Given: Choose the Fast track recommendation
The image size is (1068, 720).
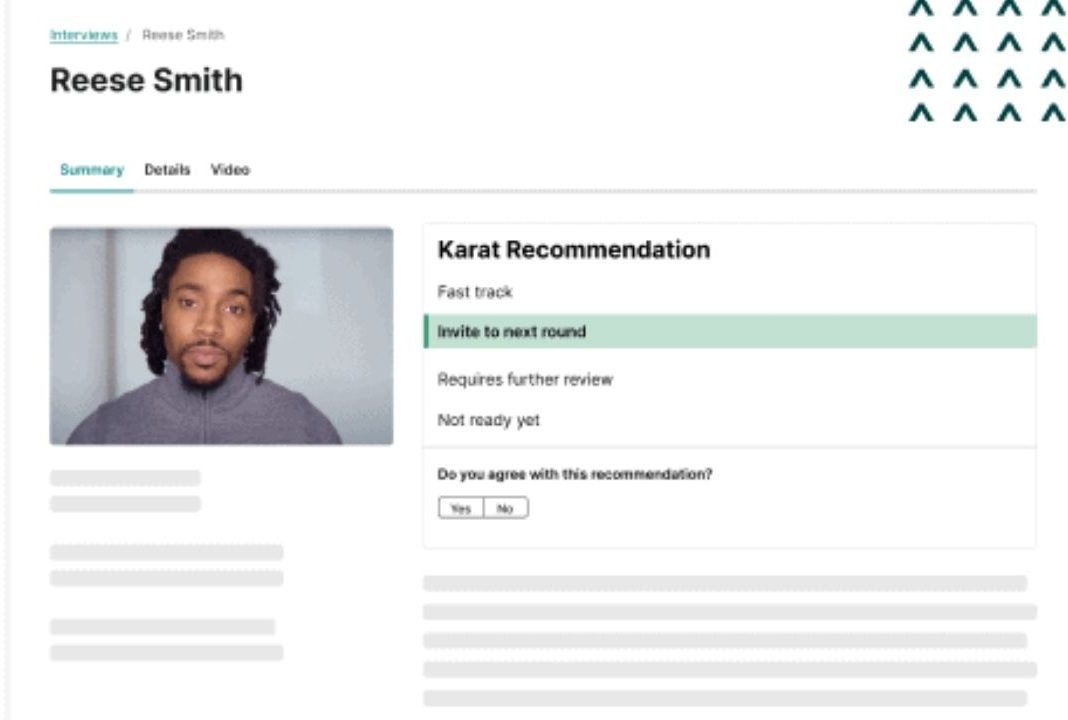Looking at the screenshot, I should pyautogui.click(x=475, y=292).
